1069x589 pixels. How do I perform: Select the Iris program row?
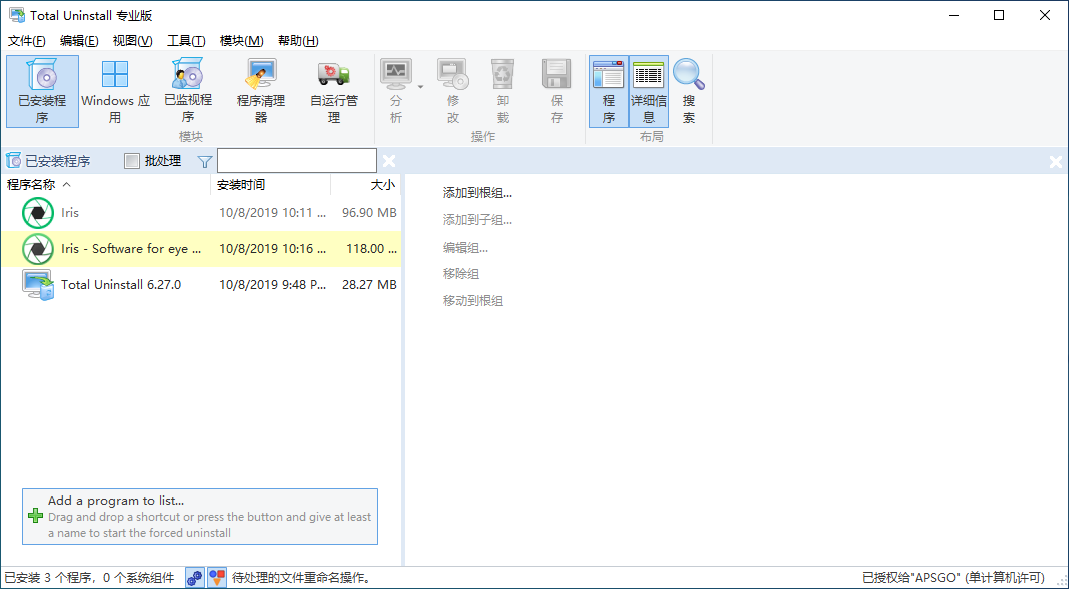200,213
